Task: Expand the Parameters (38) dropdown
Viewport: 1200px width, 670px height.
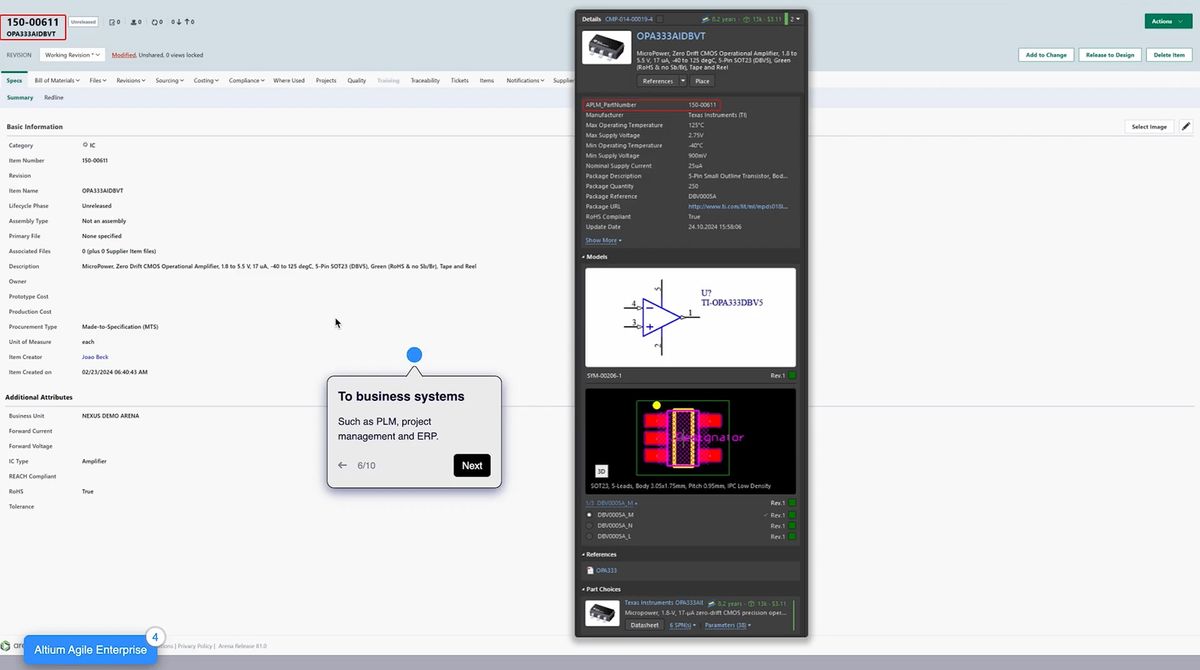Action: 726,625
